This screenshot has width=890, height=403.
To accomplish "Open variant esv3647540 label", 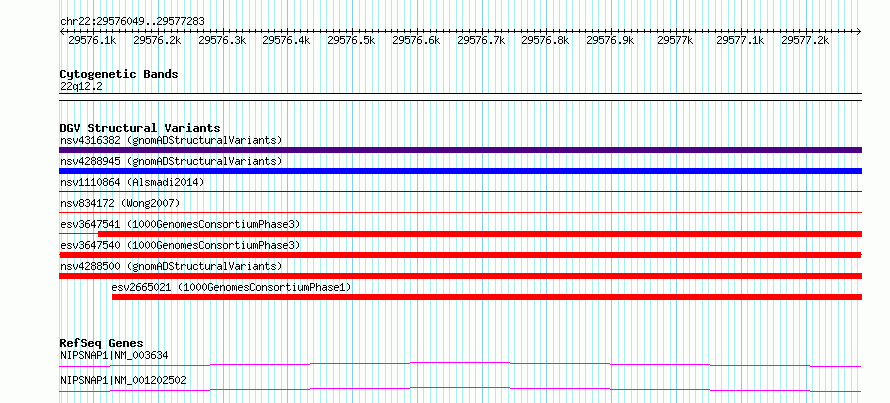I will point(180,245).
